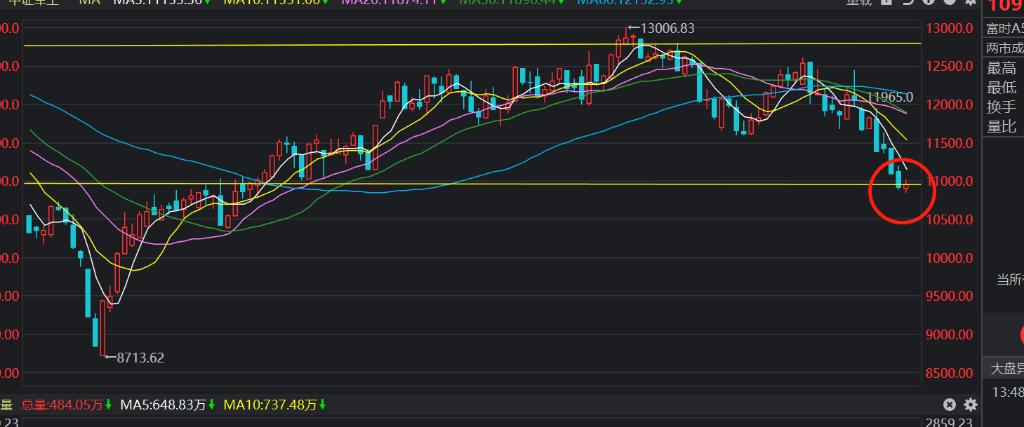Open the 两市成交 tab in side panel

click(1003, 48)
